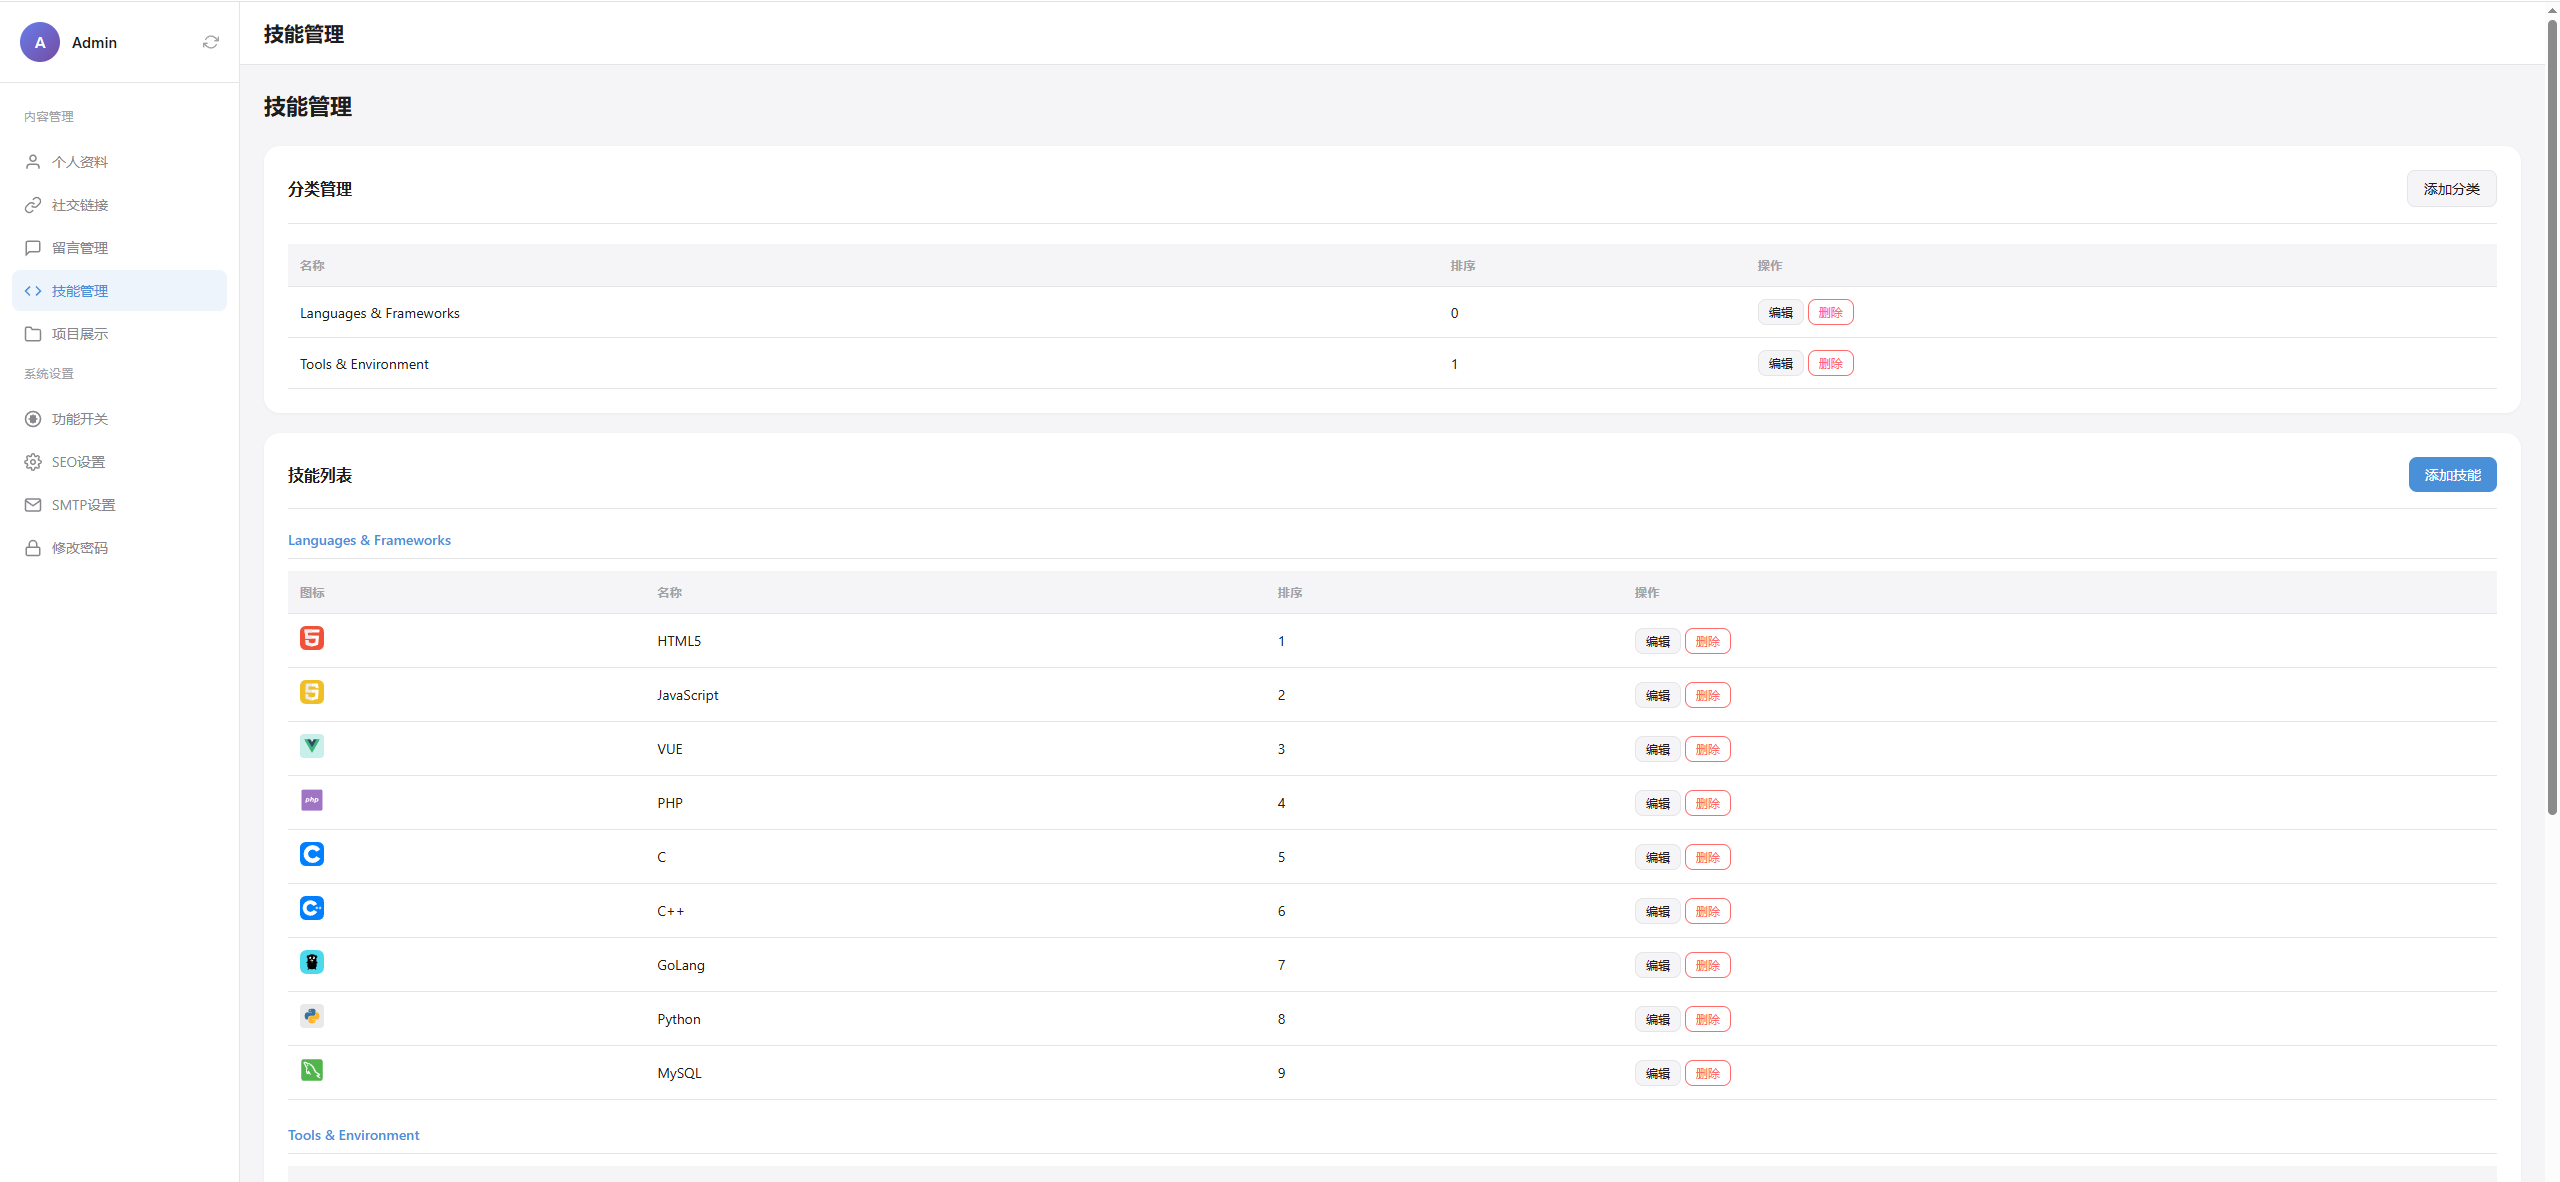Click the Tools & Environment section heading
The image size is (2560, 1182).
(x=354, y=1135)
